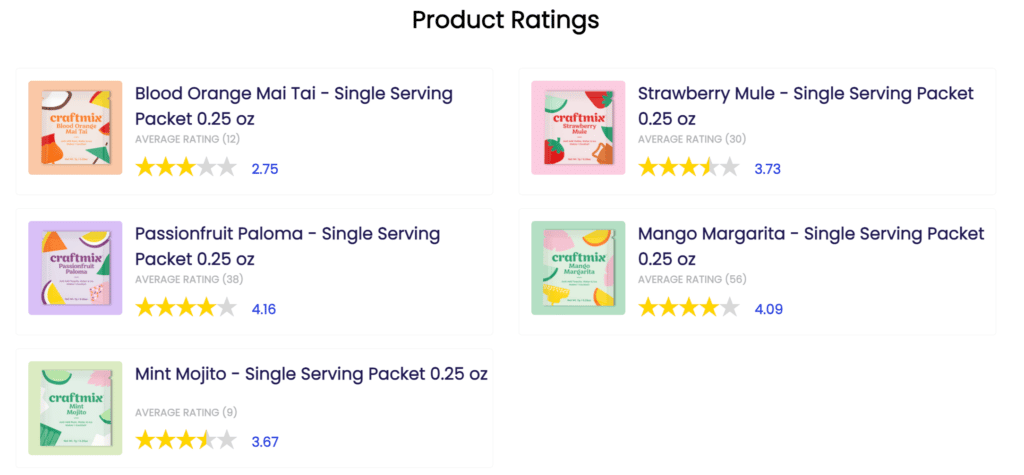
Task: Click the 3.73 rating score
Action: [767, 169]
